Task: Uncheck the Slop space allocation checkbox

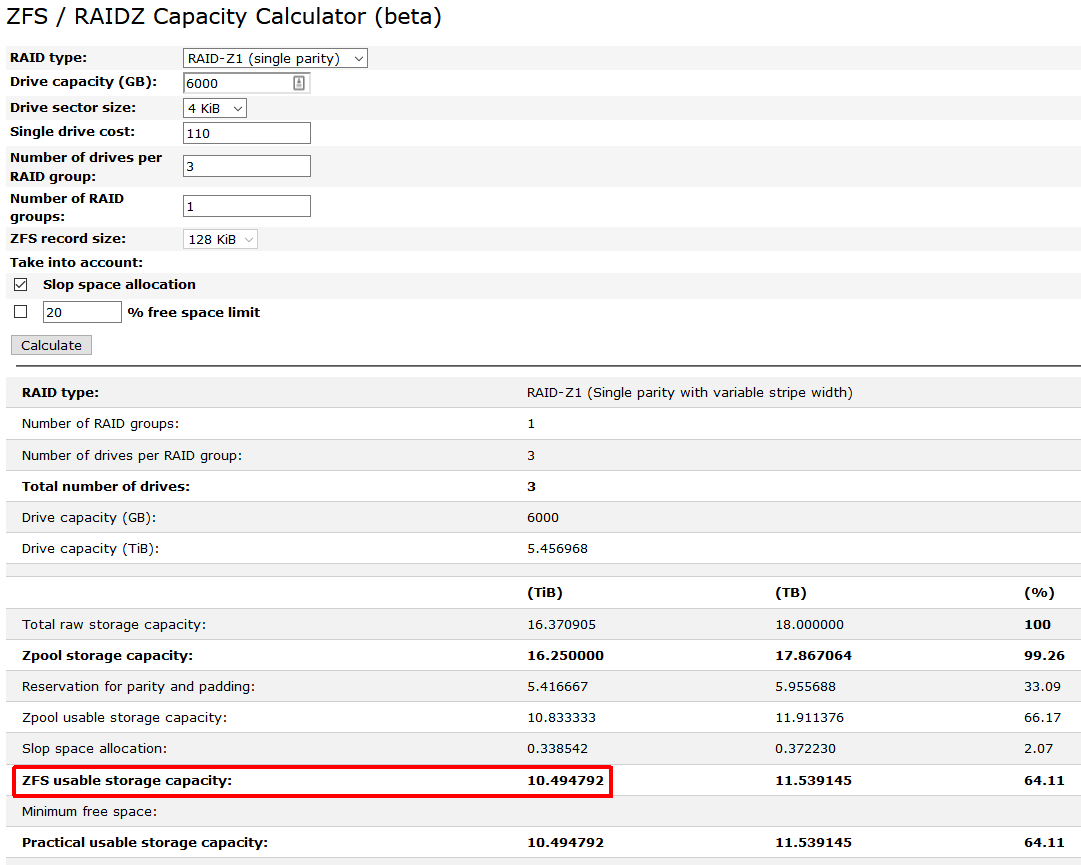Action: (21, 285)
